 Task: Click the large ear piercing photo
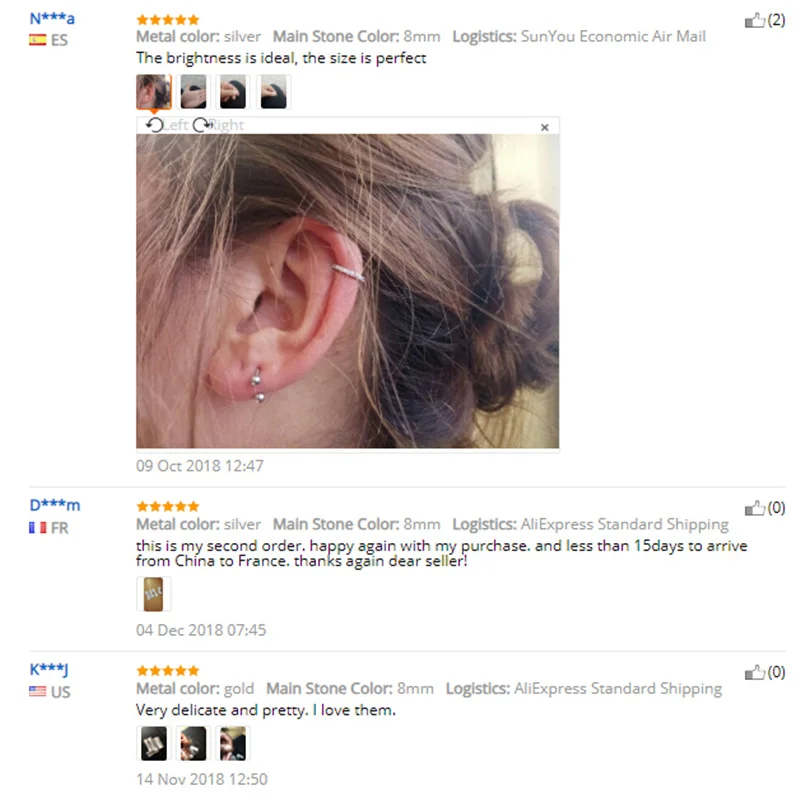pyautogui.click(x=347, y=291)
